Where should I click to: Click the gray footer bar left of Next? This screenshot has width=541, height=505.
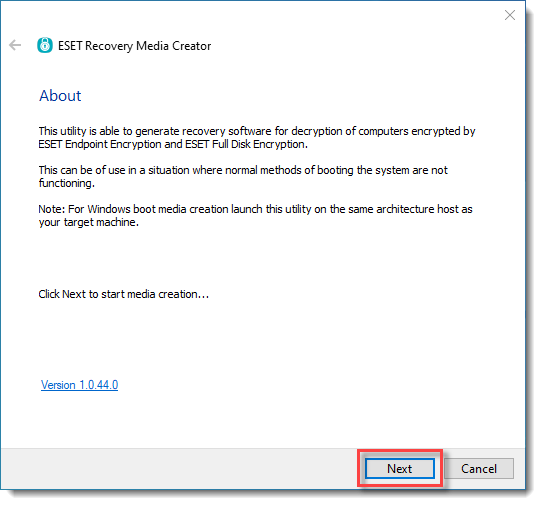tap(179, 468)
